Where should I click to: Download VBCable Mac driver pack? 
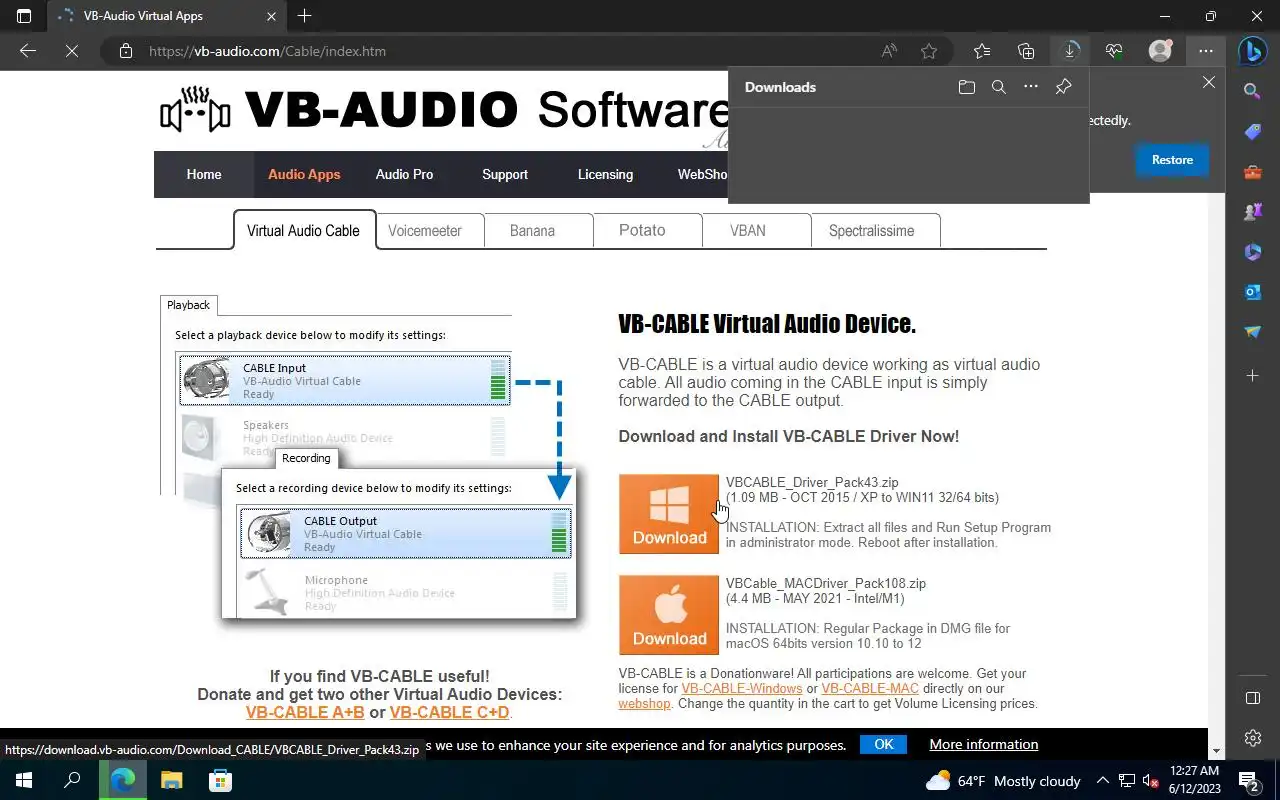(x=669, y=615)
